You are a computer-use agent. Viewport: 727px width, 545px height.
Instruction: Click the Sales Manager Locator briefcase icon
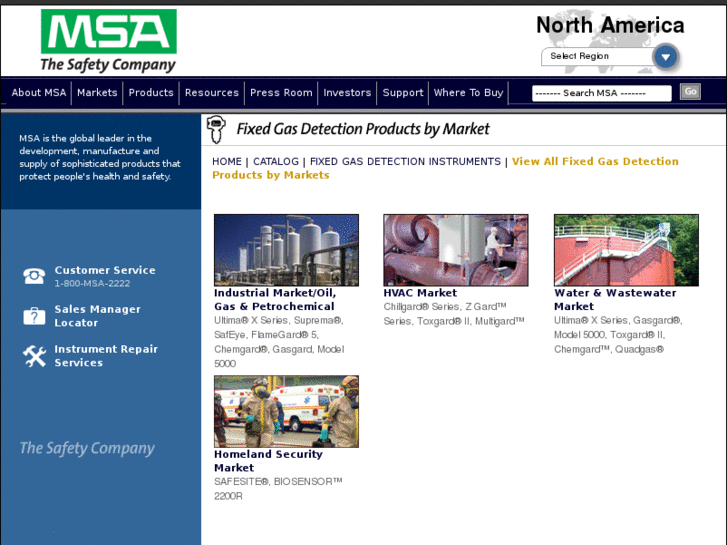34,316
